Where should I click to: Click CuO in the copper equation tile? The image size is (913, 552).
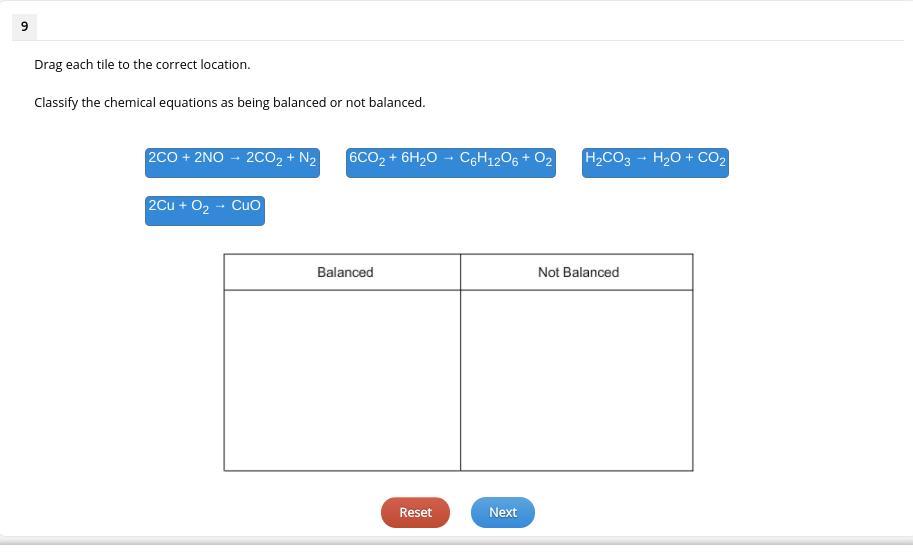pos(246,206)
